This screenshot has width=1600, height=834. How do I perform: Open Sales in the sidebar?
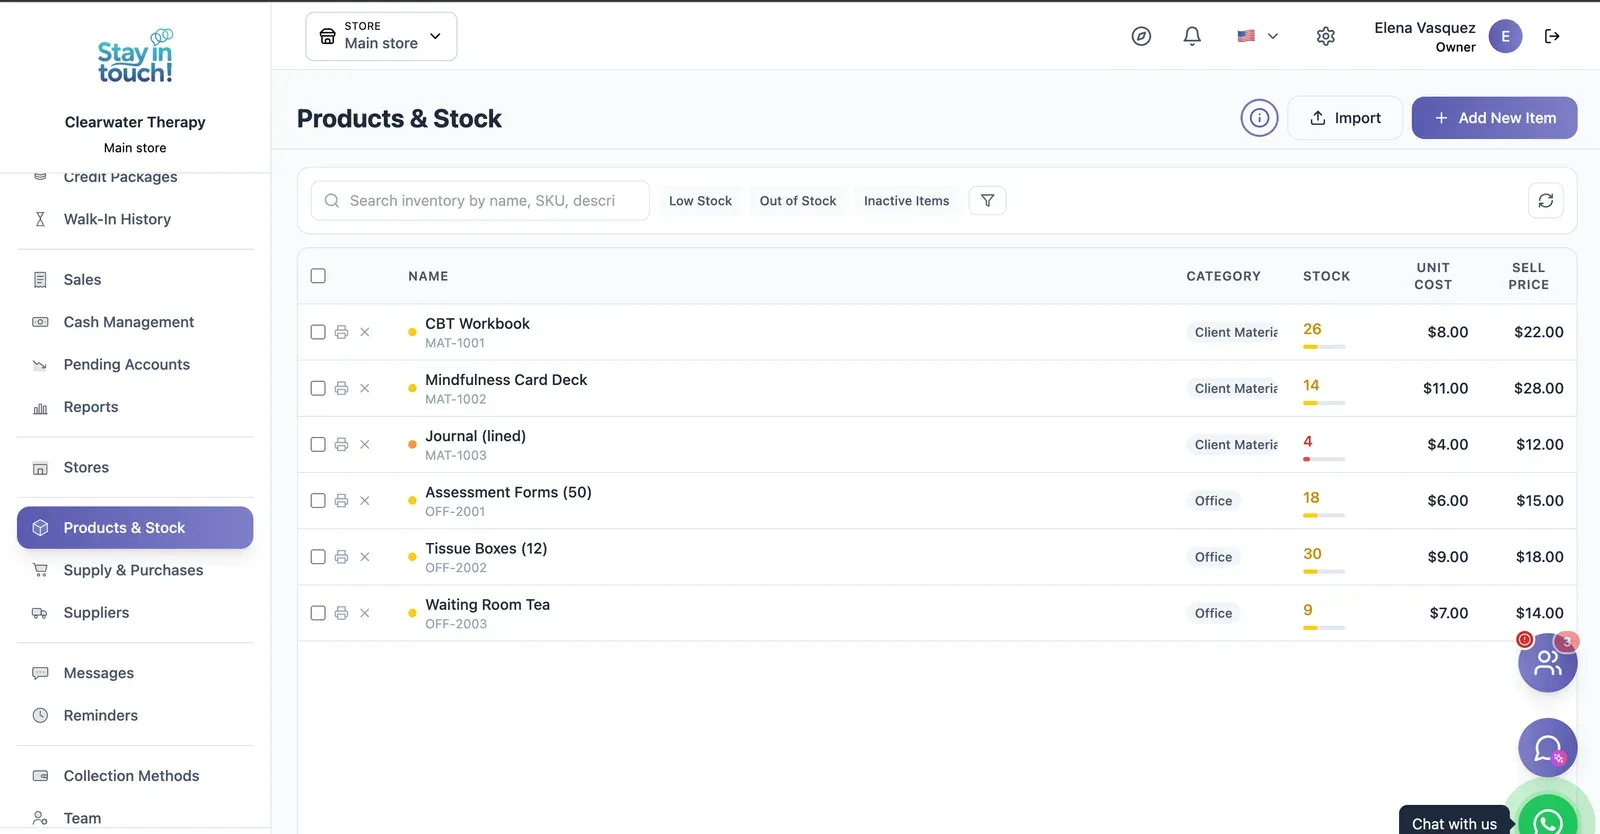pyautogui.click(x=135, y=280)
